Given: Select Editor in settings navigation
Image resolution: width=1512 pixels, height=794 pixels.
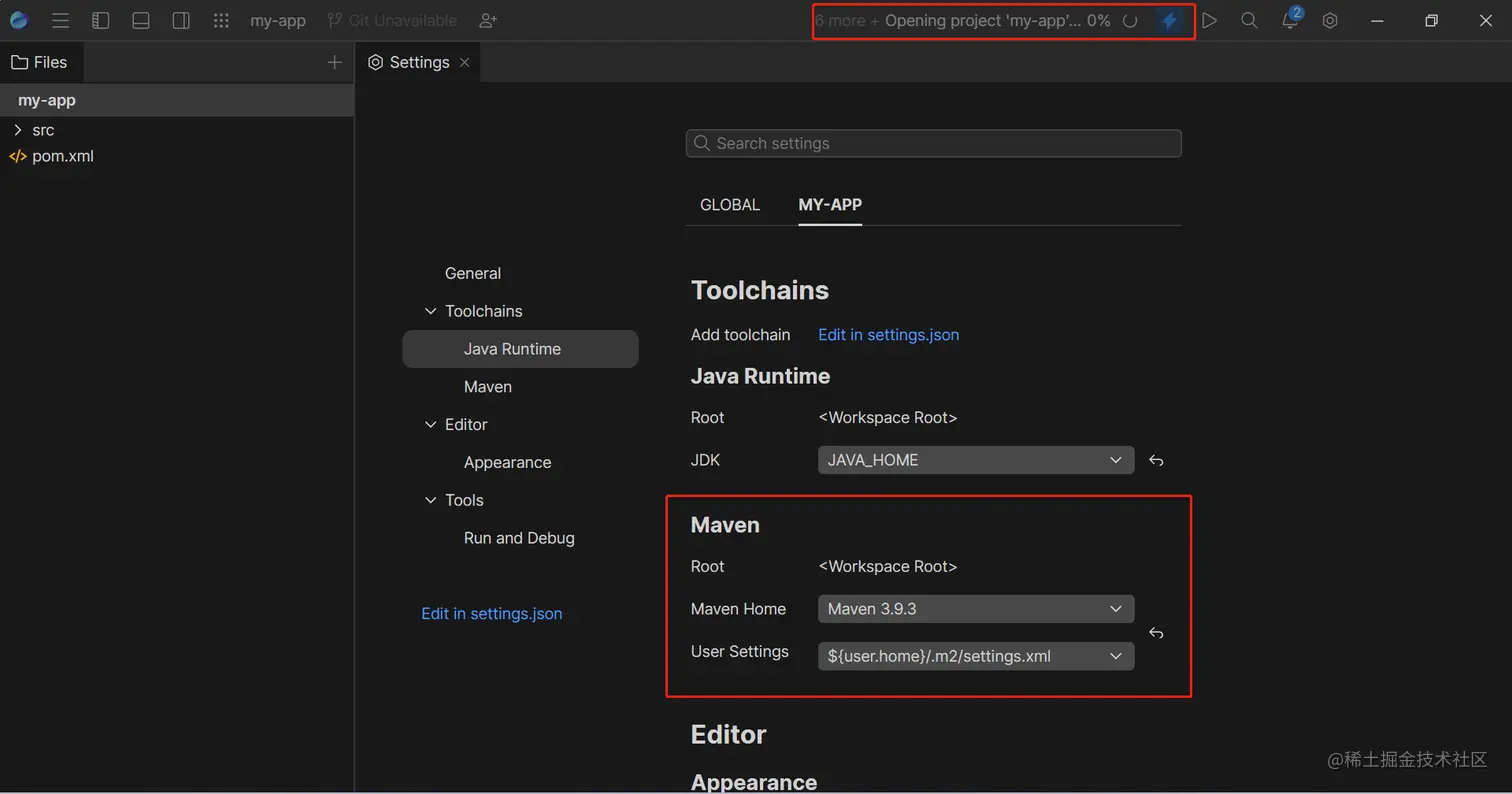Looking at the screenshot, I should pos(466,425).
